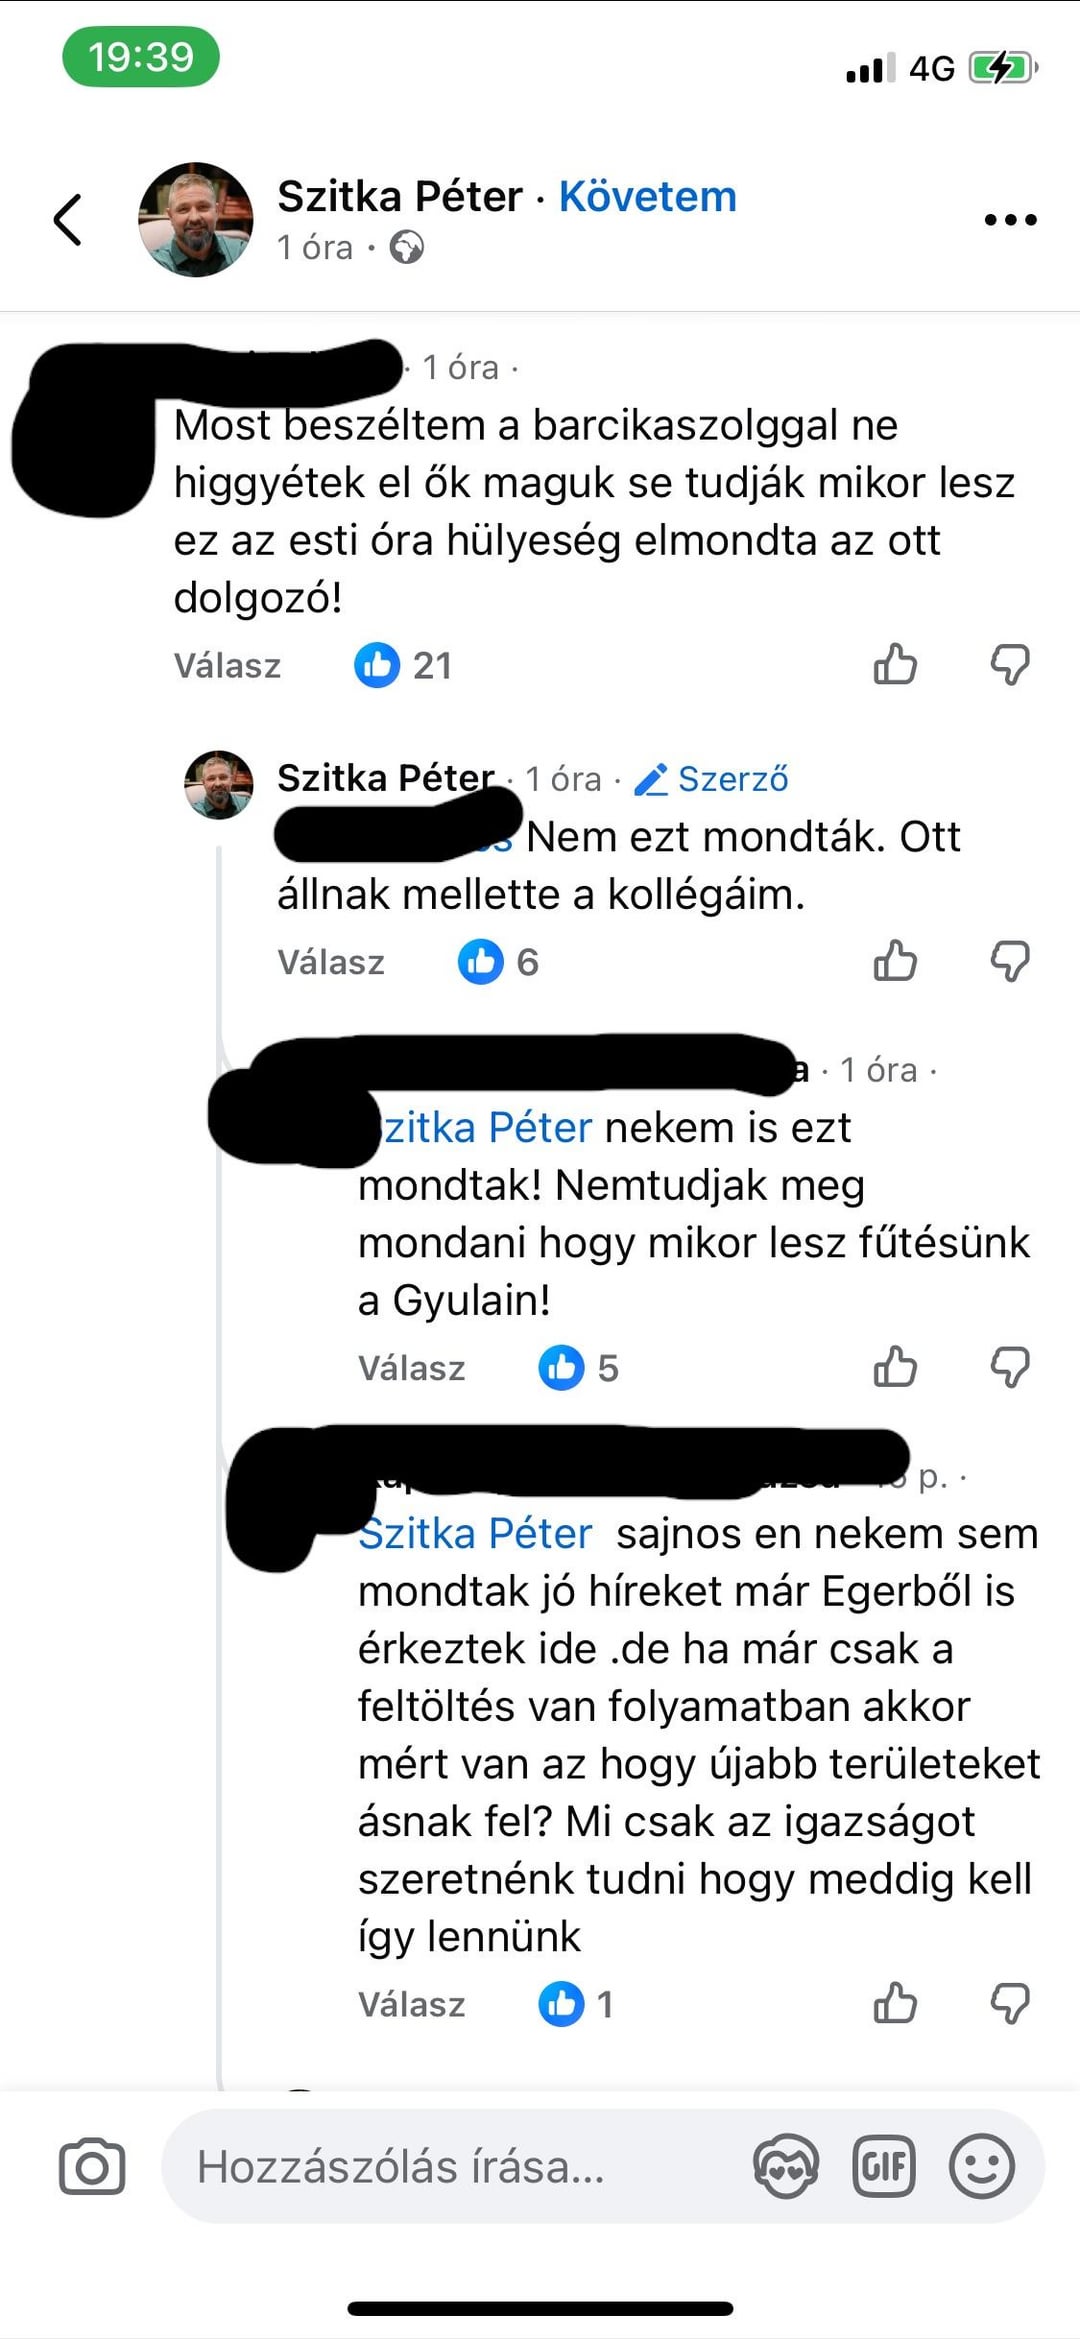This screenshot has width=1080, height=2339.
Task: Thumbs down the Egerből comment
Action: (x=1010, y=2004)
